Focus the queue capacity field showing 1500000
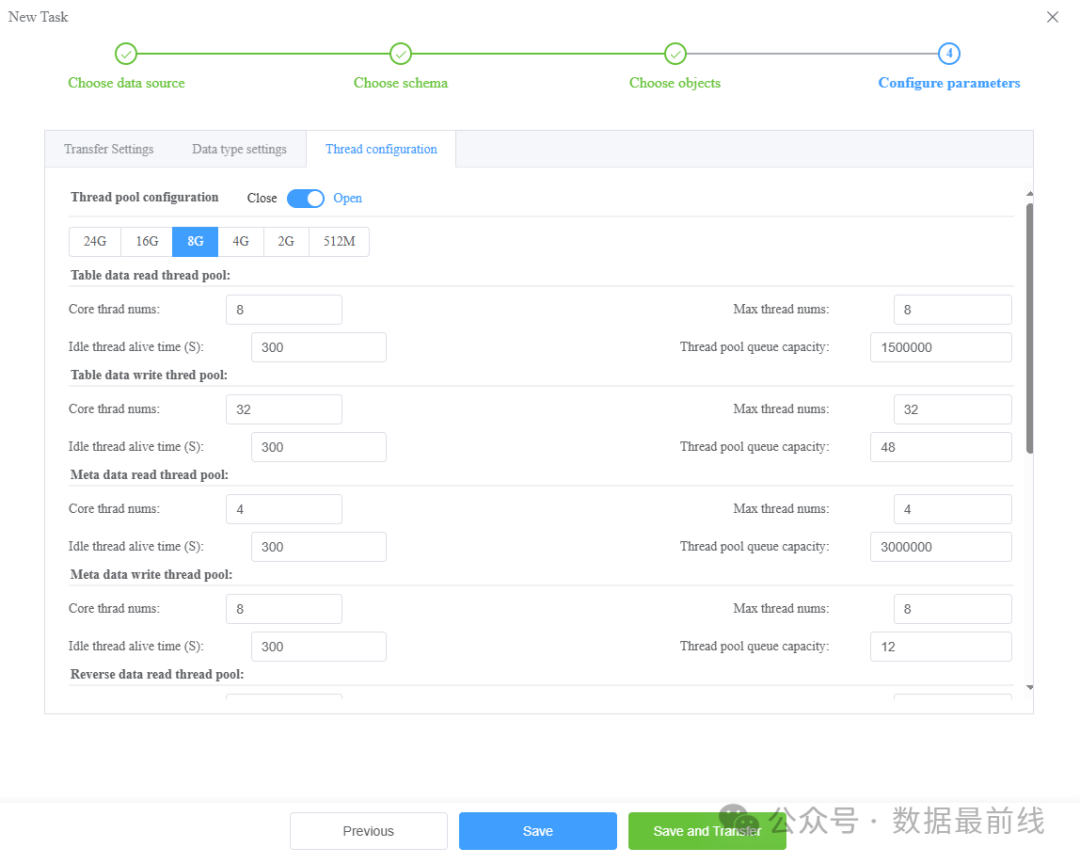 click(x=941, y=347)
